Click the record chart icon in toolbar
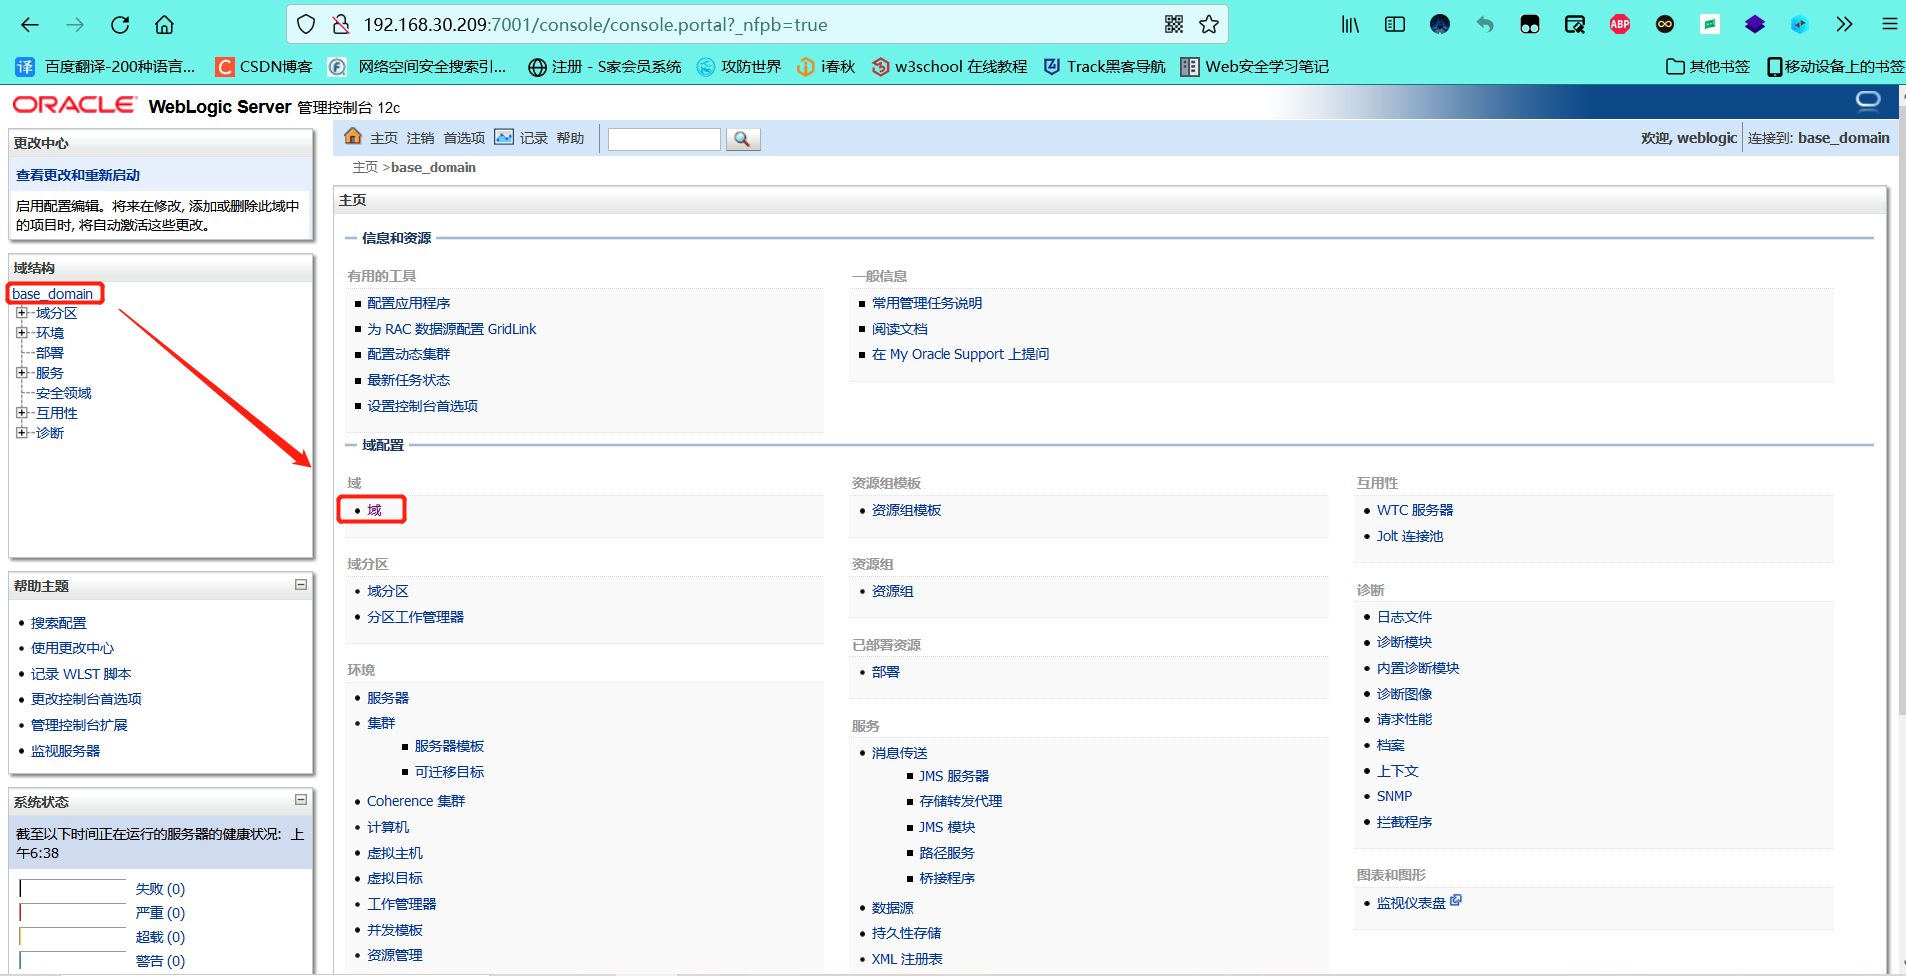1906x976 pixels. coord(504,137)
